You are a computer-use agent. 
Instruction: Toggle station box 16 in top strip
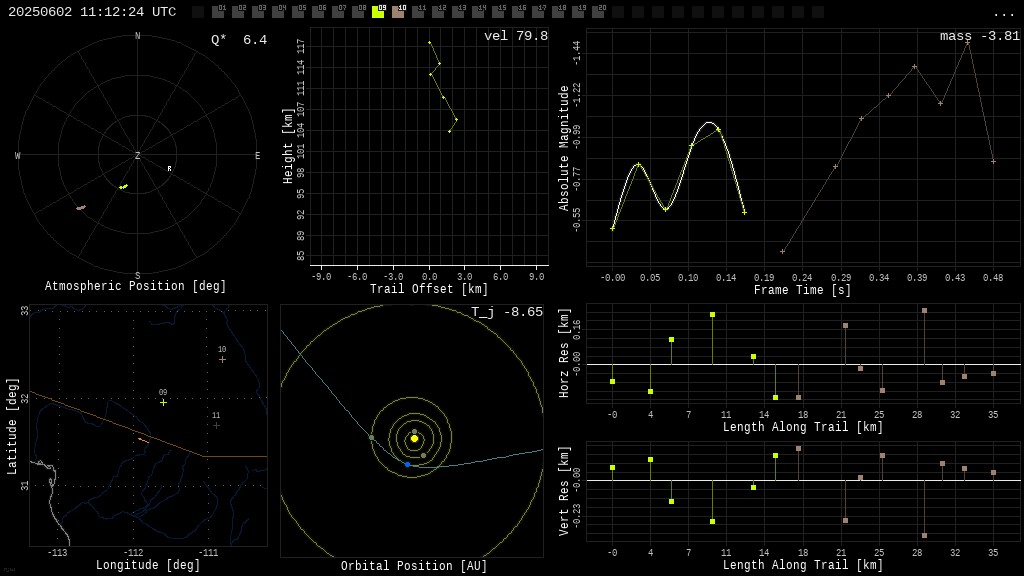[x=517, y=12]
